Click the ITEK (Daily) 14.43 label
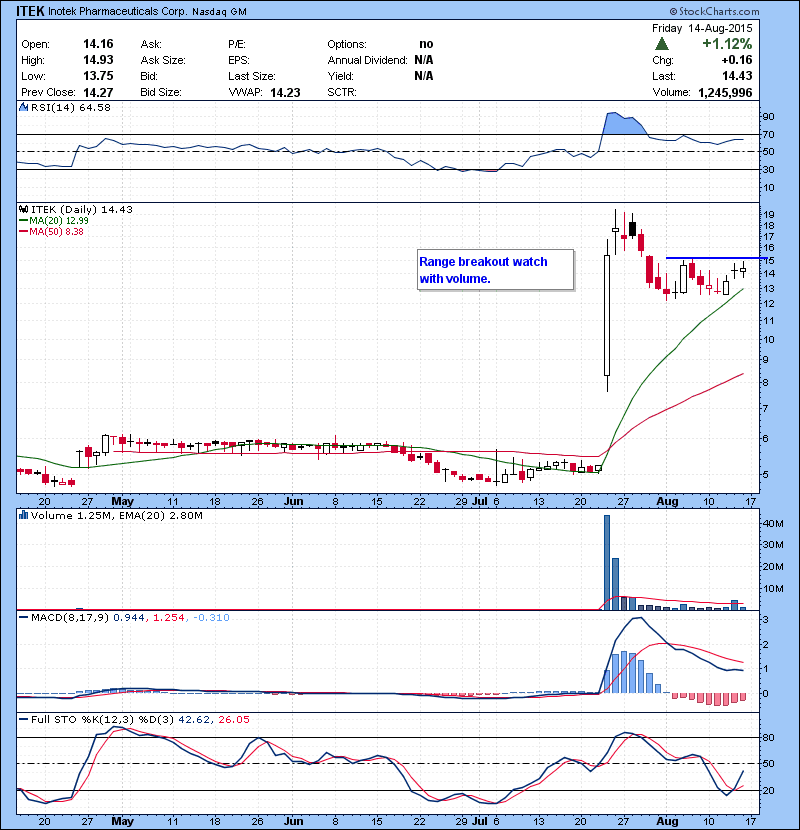The height and width of the screenshot is (830, 800). click(82, 210)
